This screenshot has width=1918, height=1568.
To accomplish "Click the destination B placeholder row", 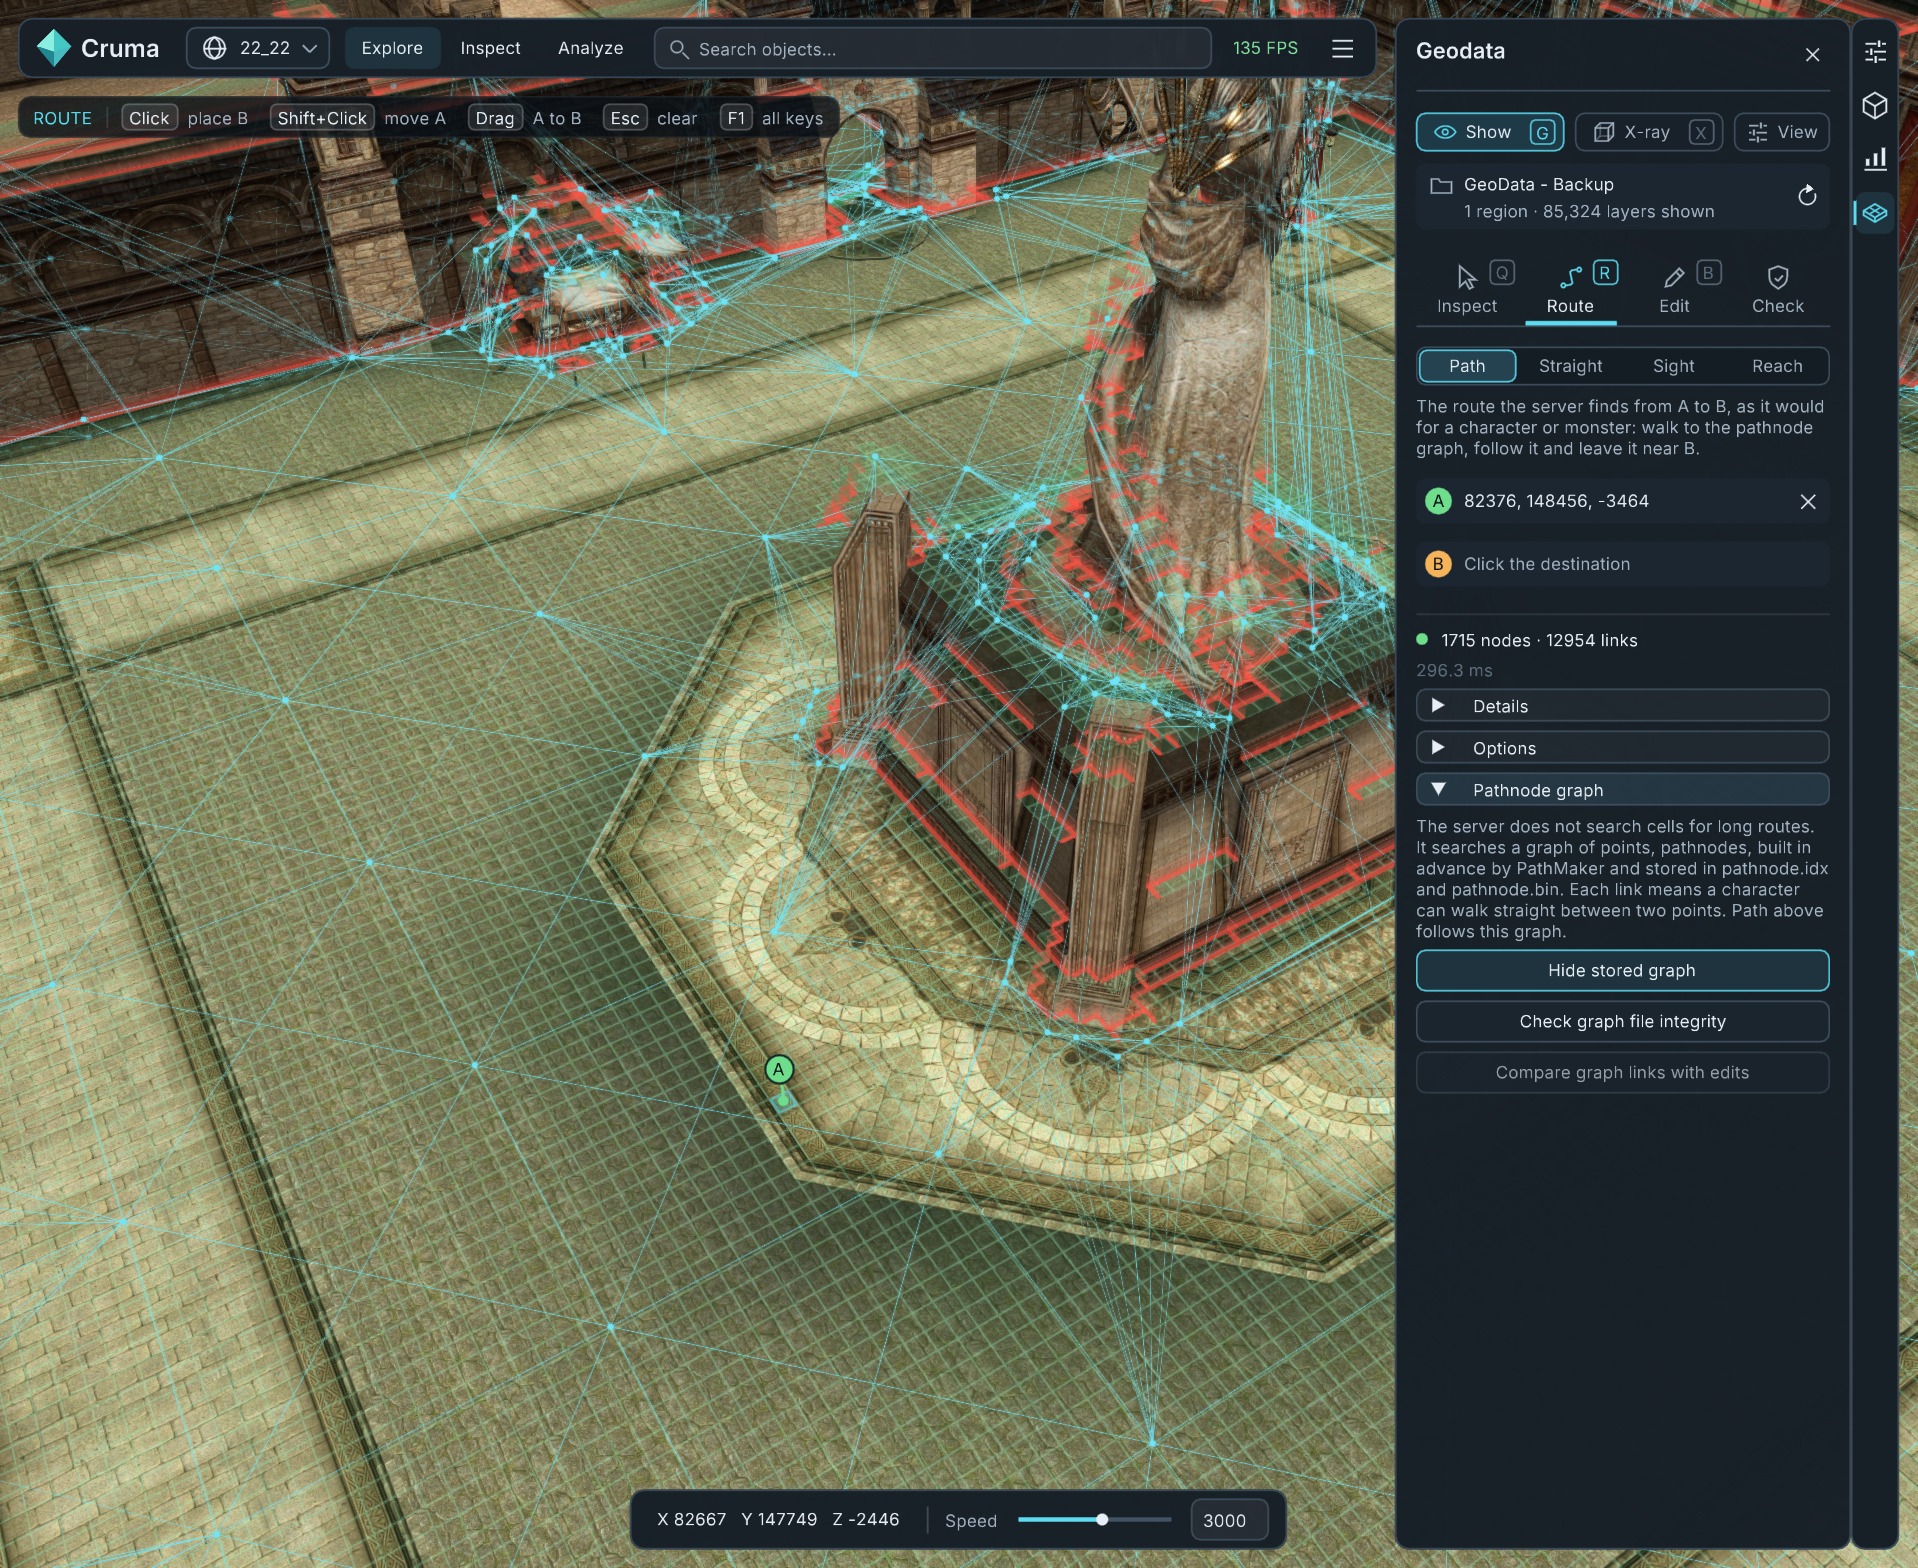I will pyautogui.click(x=1622, y=564).
